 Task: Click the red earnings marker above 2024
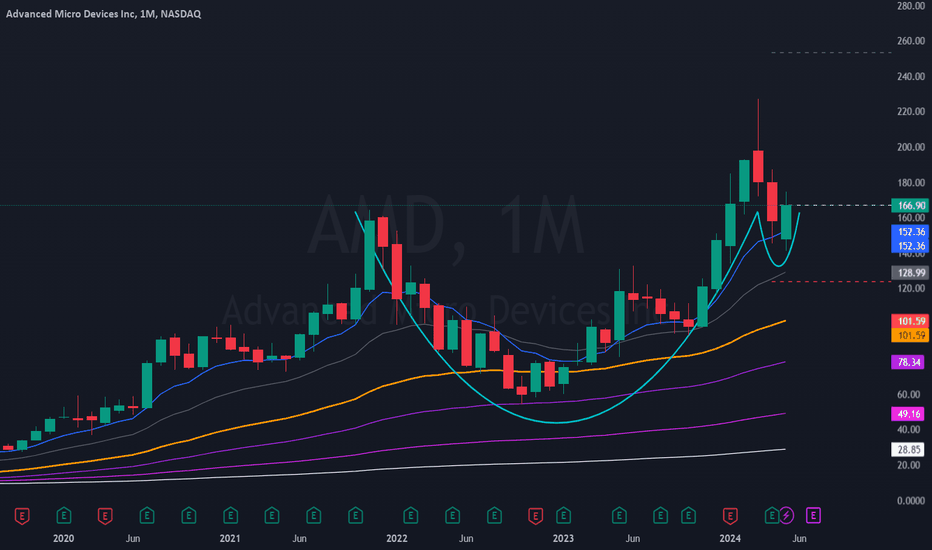[x=730, y=516]
